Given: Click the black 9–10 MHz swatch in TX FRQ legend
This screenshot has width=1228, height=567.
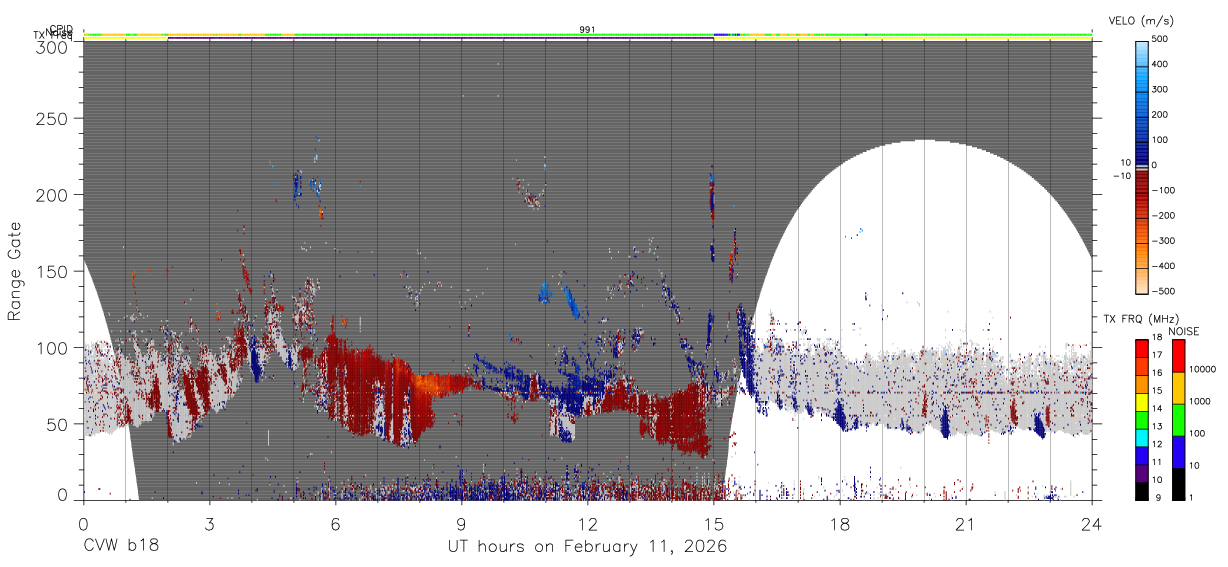Looking at the screenshot, I should pos(1142,491).
